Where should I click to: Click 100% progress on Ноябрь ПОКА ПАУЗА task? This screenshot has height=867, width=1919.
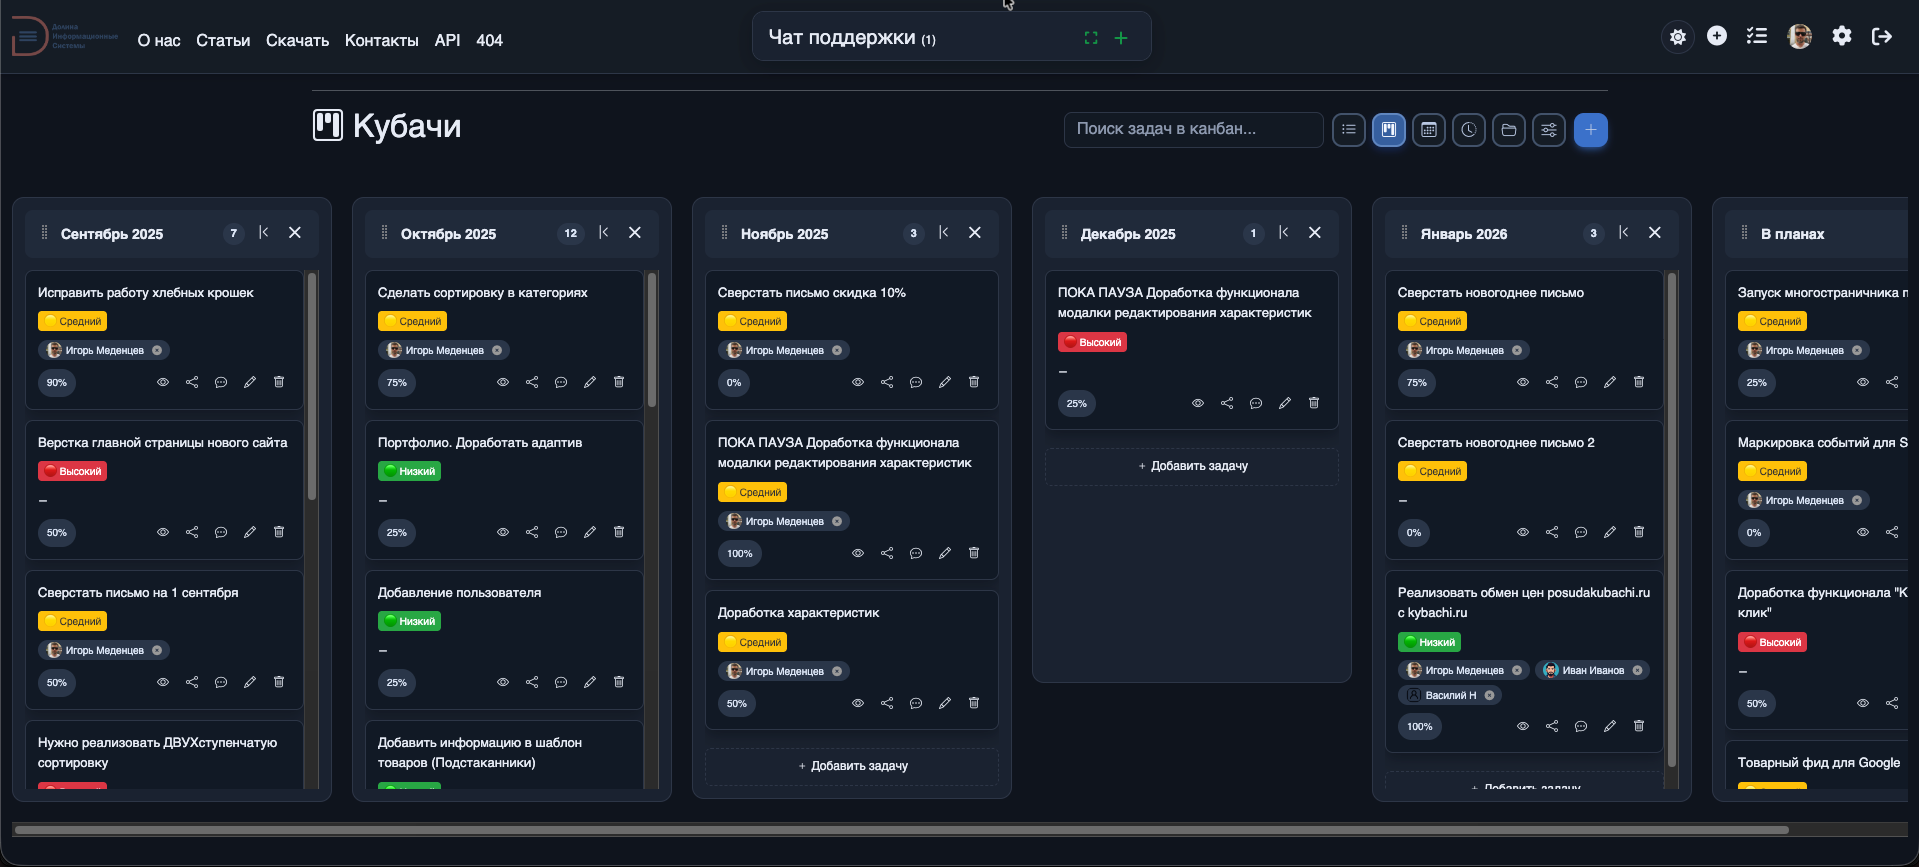tap(740, 553)
